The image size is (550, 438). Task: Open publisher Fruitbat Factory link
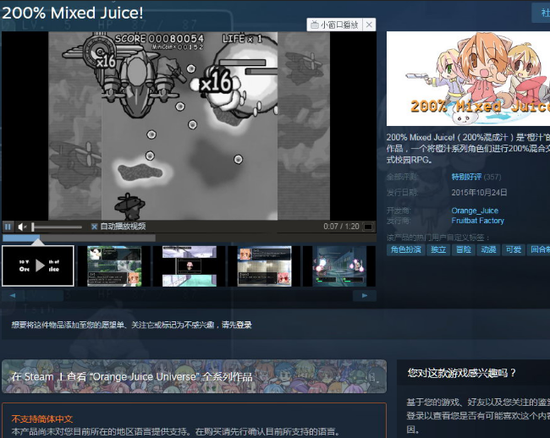point(477,221)
